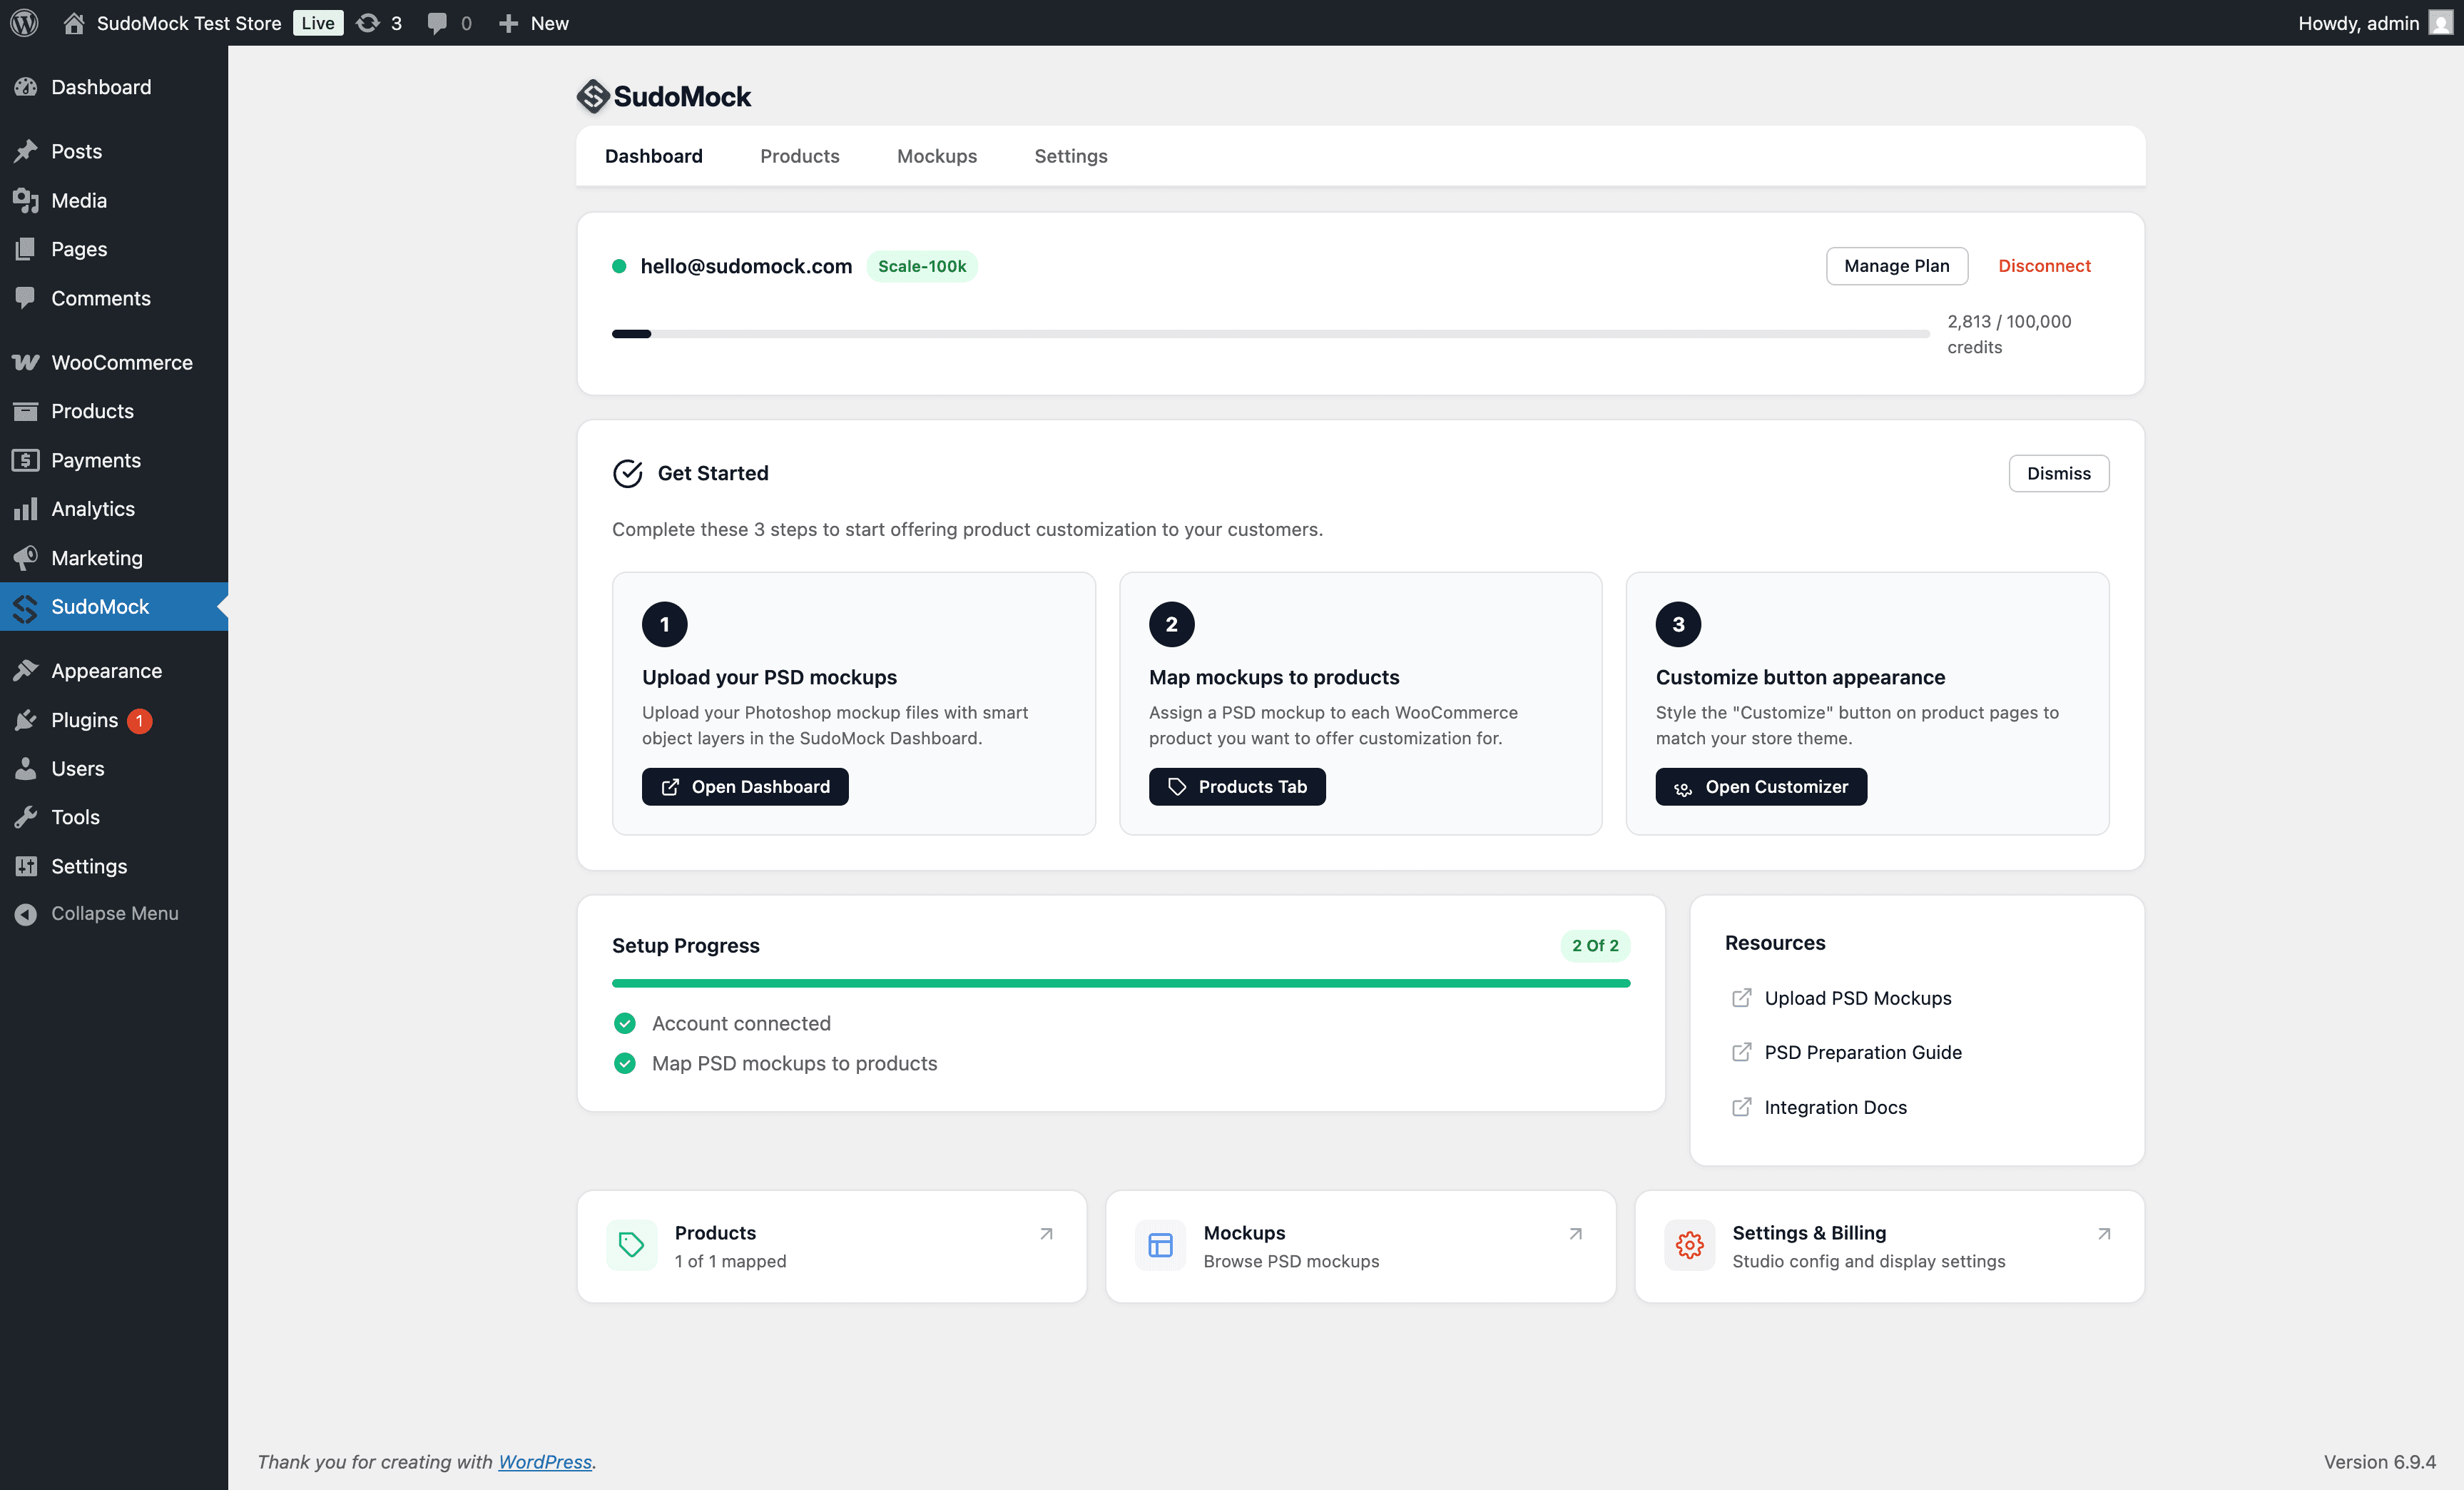The height and width of the screenshot is (1490, 2464).
Task: Click the Scale-100k plan badge
Action: [x=921, y=266]
